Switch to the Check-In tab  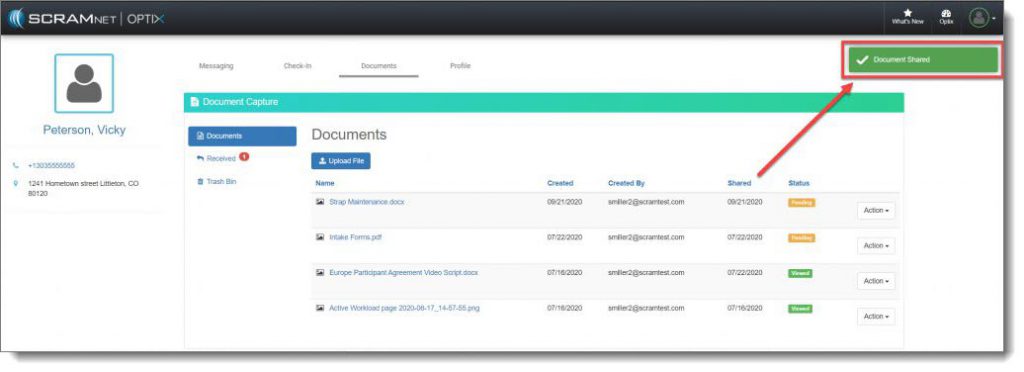click(297, 66)
